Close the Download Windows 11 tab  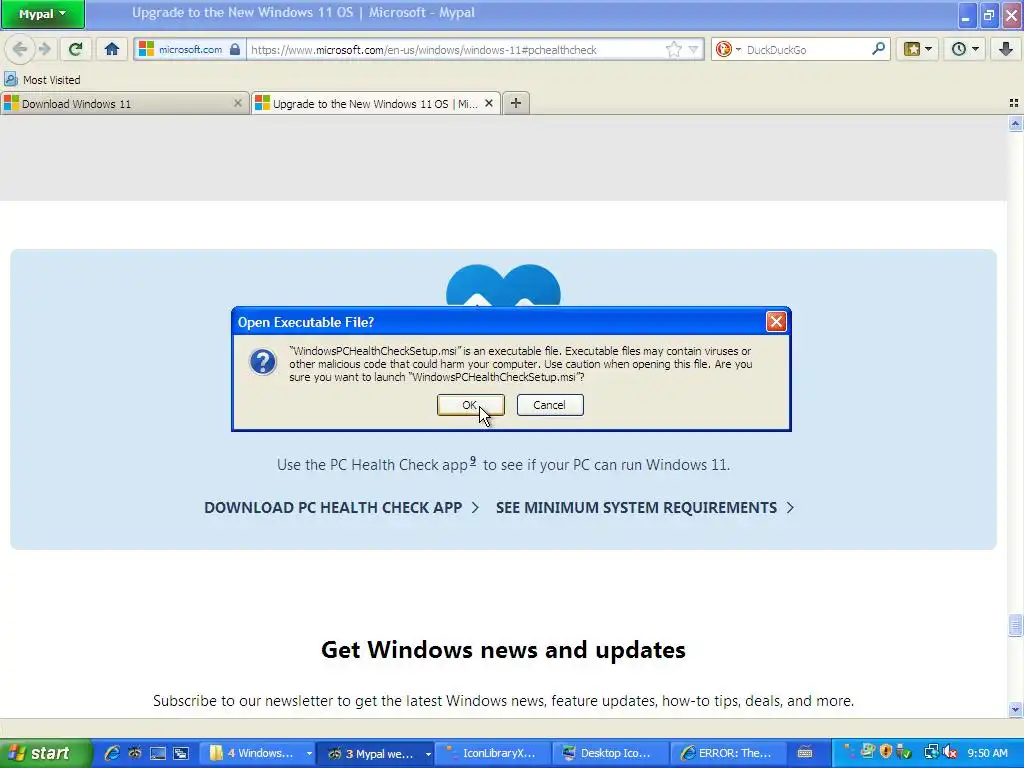pos(238,103)
